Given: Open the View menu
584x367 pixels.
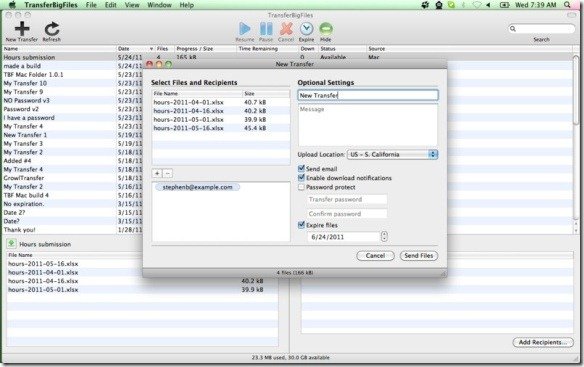Looking at the screenshot, I should 132,5.
